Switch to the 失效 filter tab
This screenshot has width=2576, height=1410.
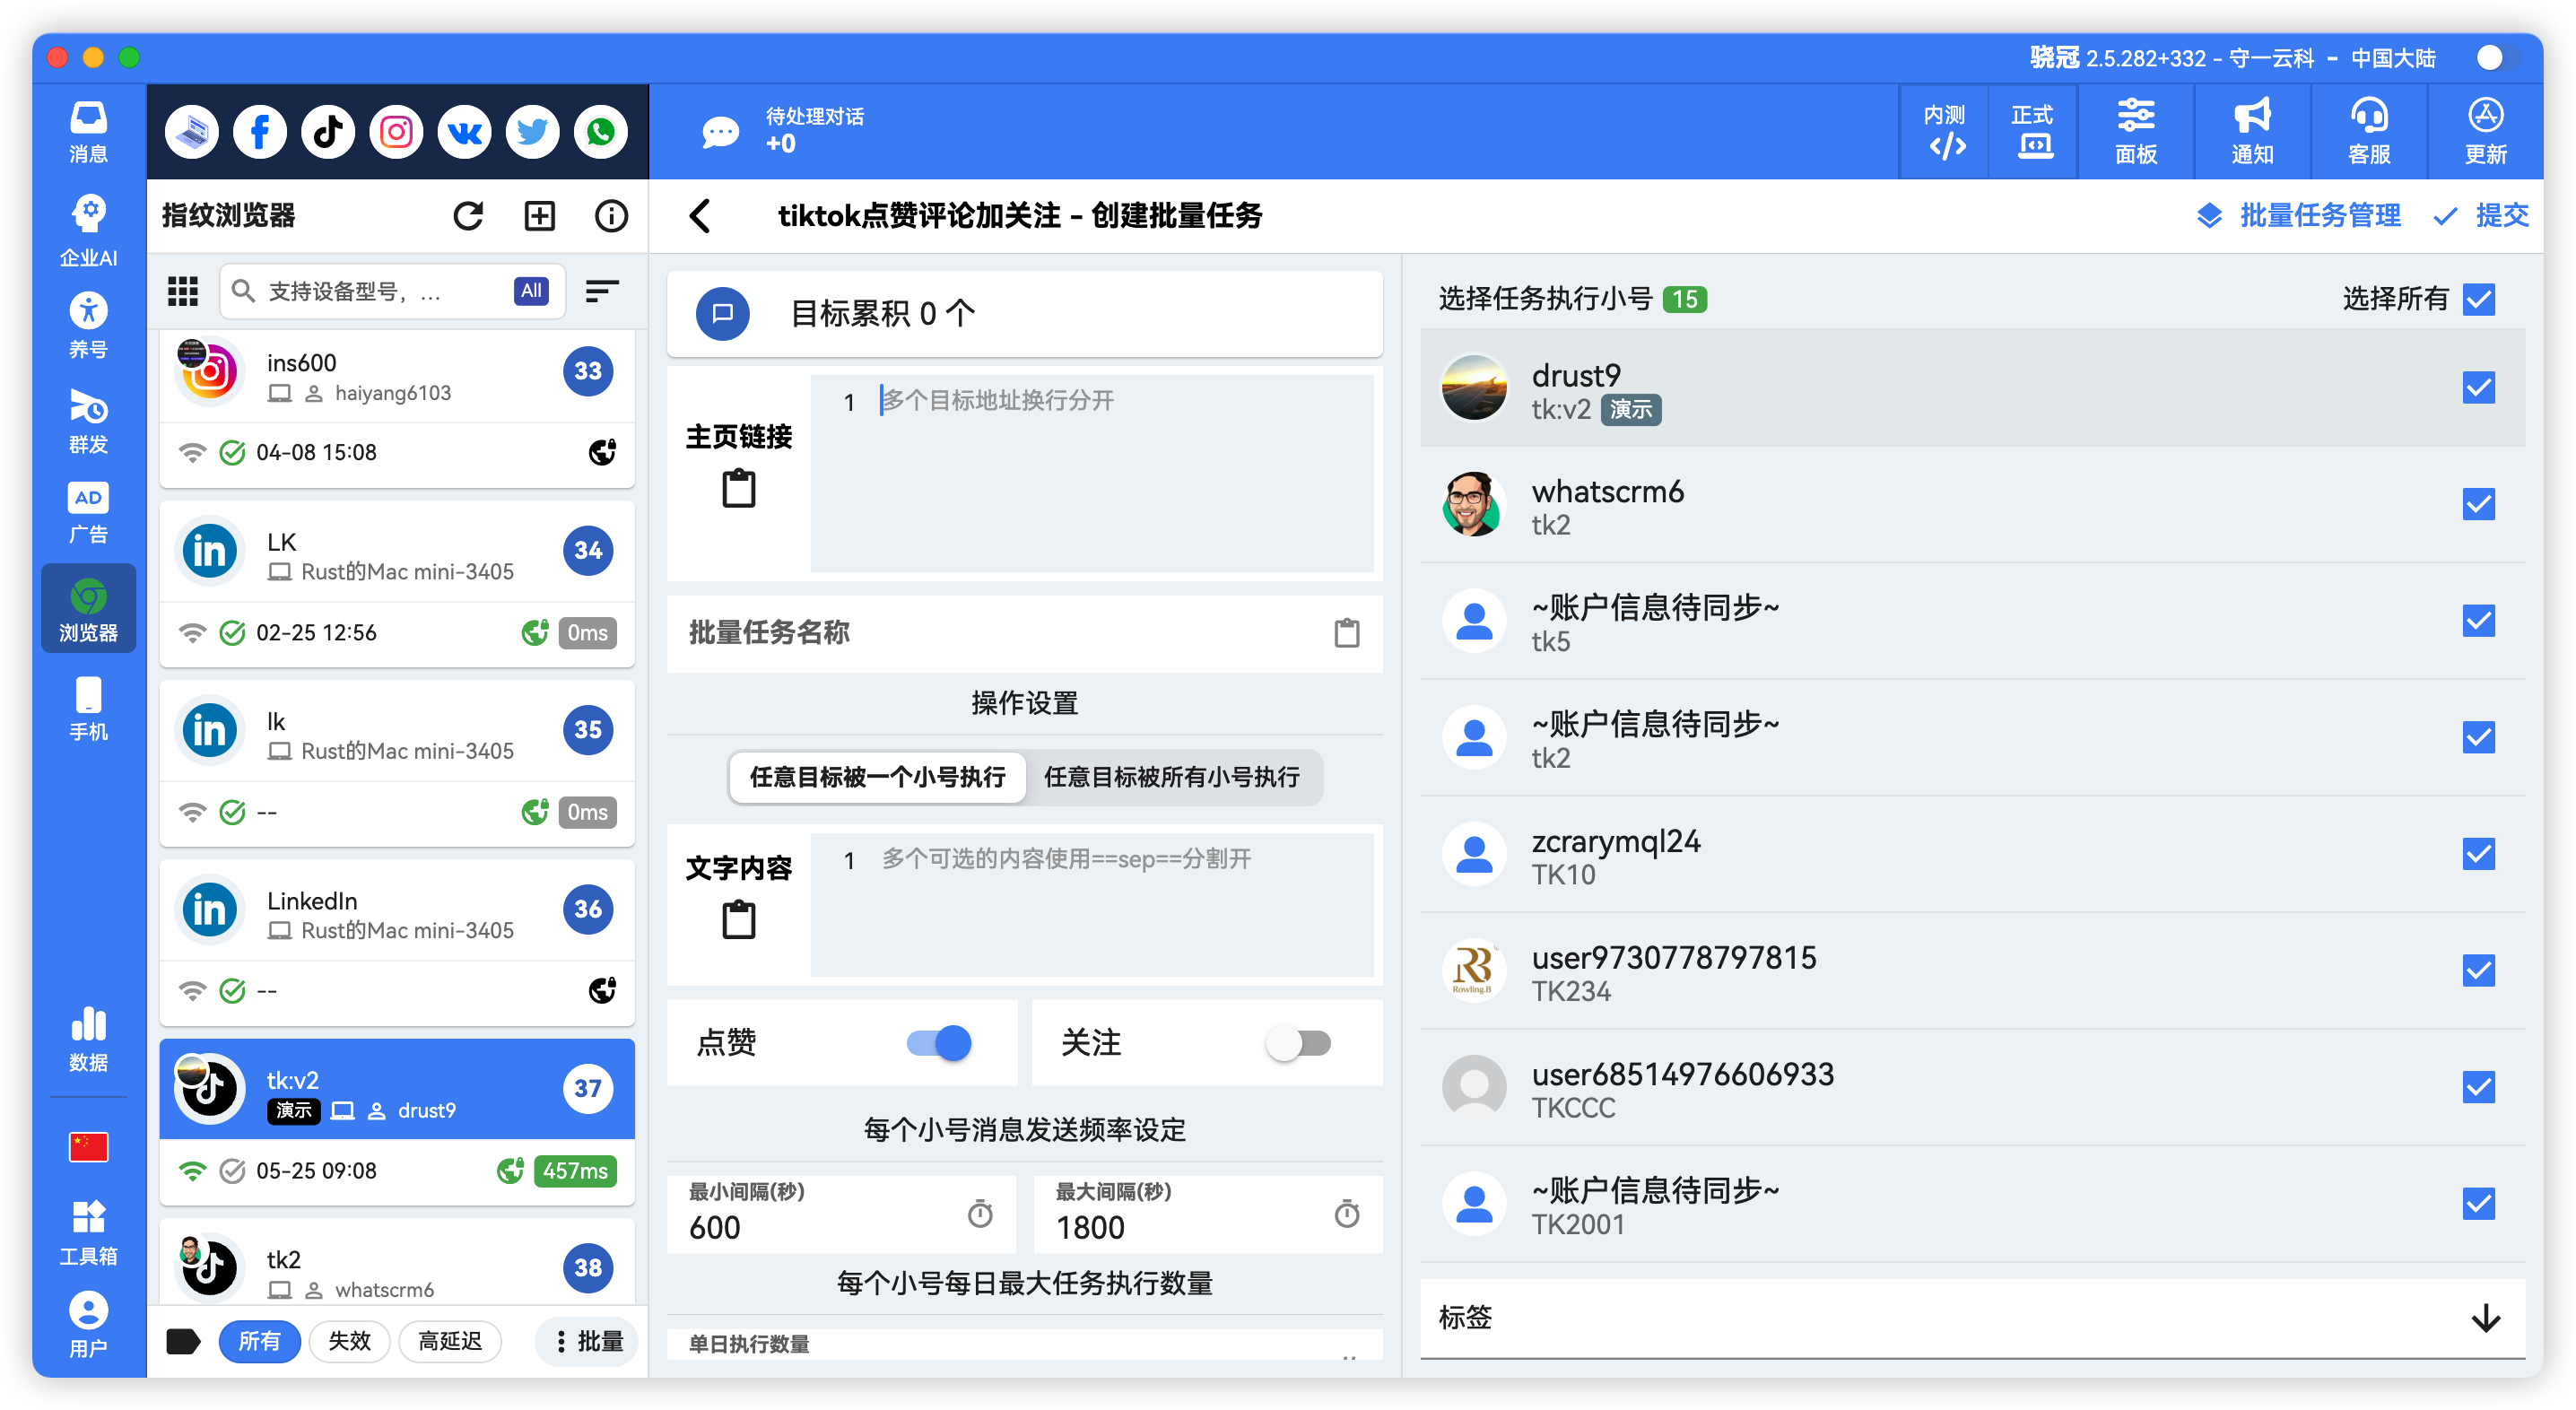pos(349,1341)
